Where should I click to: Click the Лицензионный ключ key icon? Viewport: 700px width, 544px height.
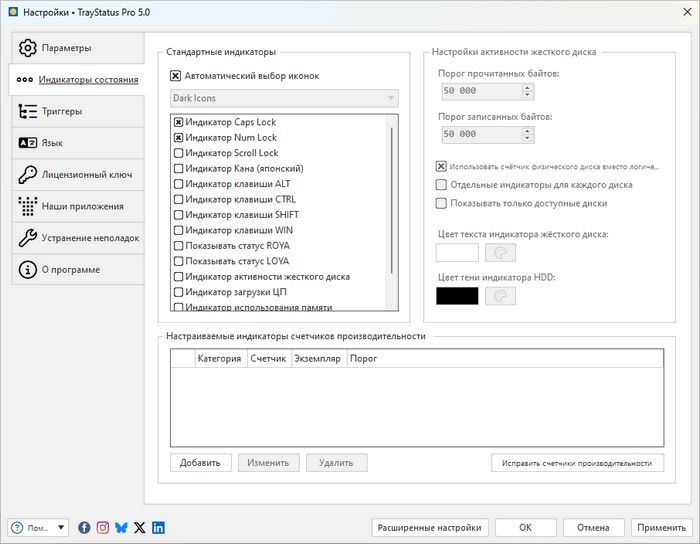(x=28, y=174)
